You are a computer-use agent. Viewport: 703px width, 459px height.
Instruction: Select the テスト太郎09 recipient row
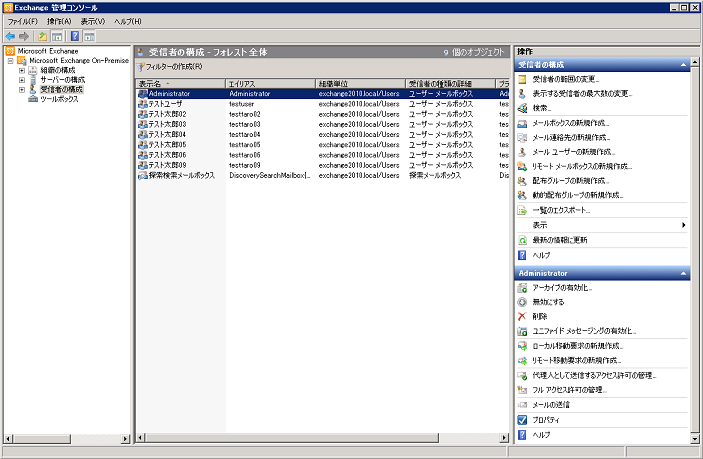[323, 165]
